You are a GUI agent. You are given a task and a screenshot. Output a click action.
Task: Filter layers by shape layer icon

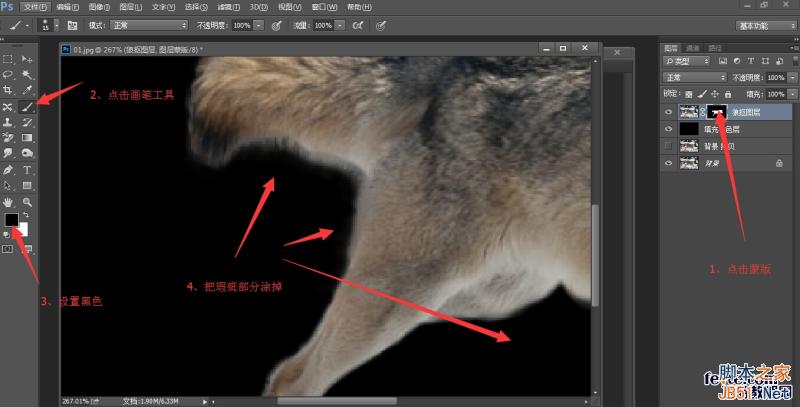click(765, 61)
